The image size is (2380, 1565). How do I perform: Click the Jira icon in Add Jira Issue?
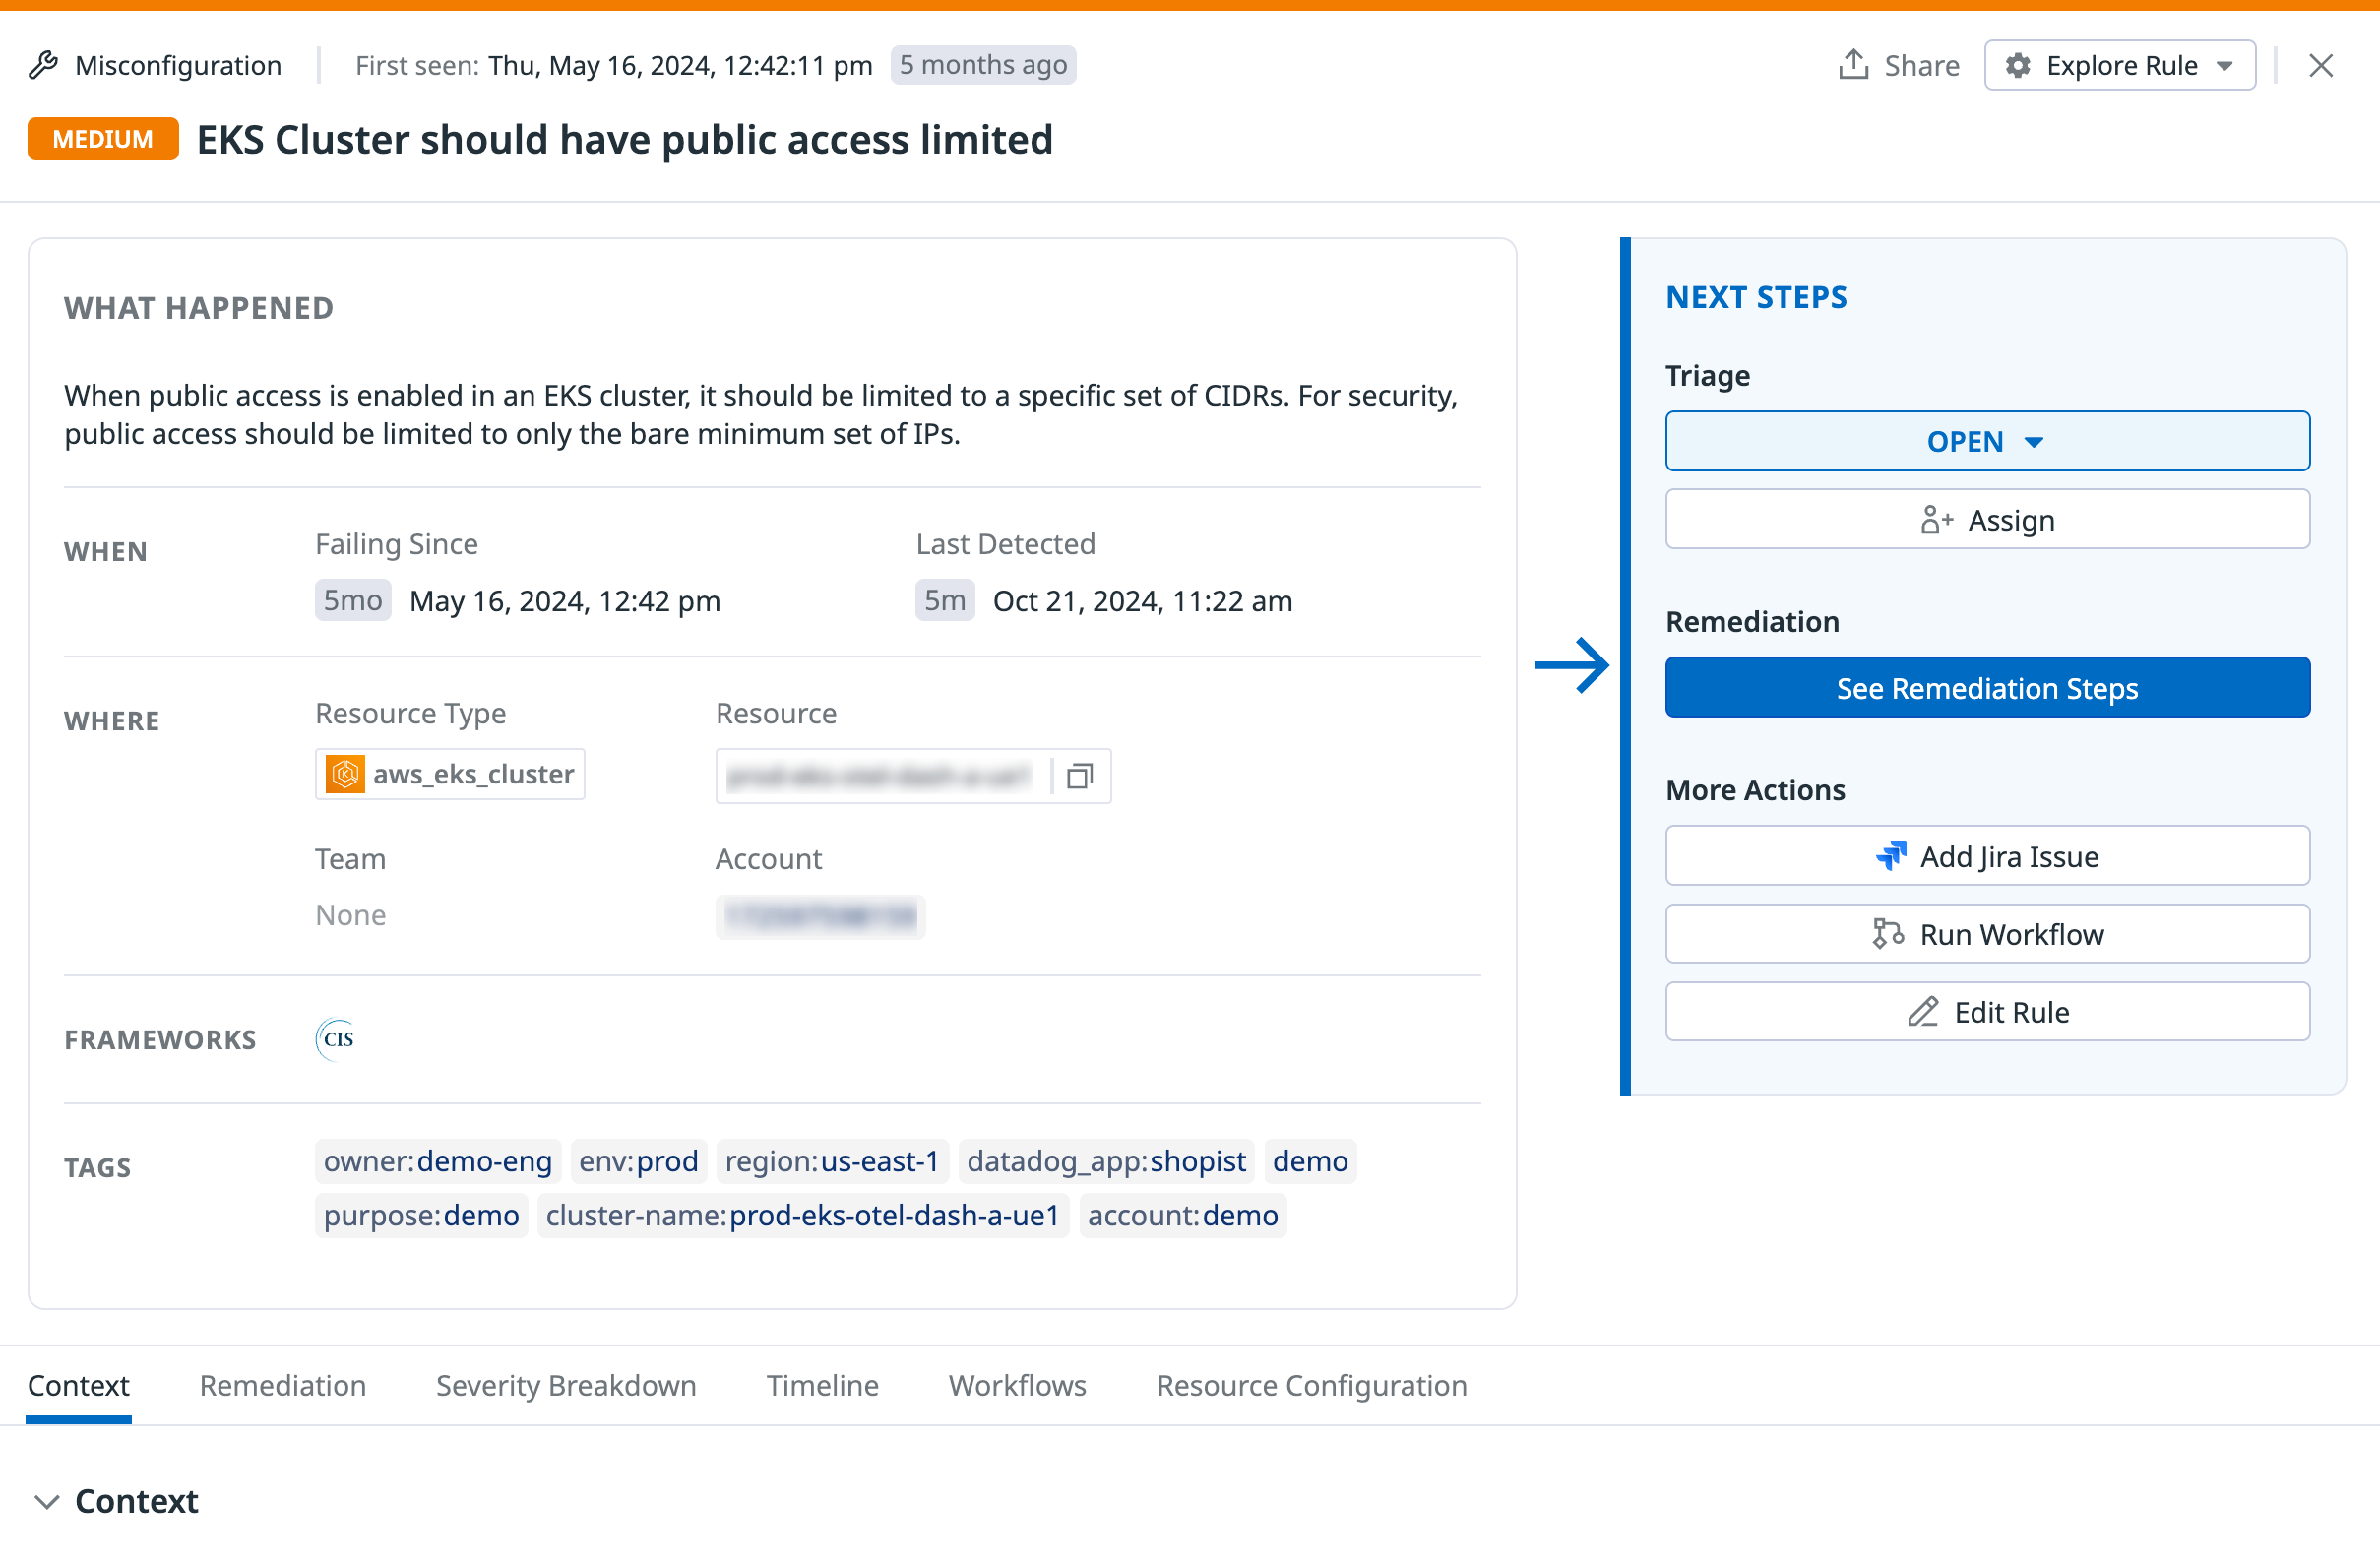point(1892,856)
